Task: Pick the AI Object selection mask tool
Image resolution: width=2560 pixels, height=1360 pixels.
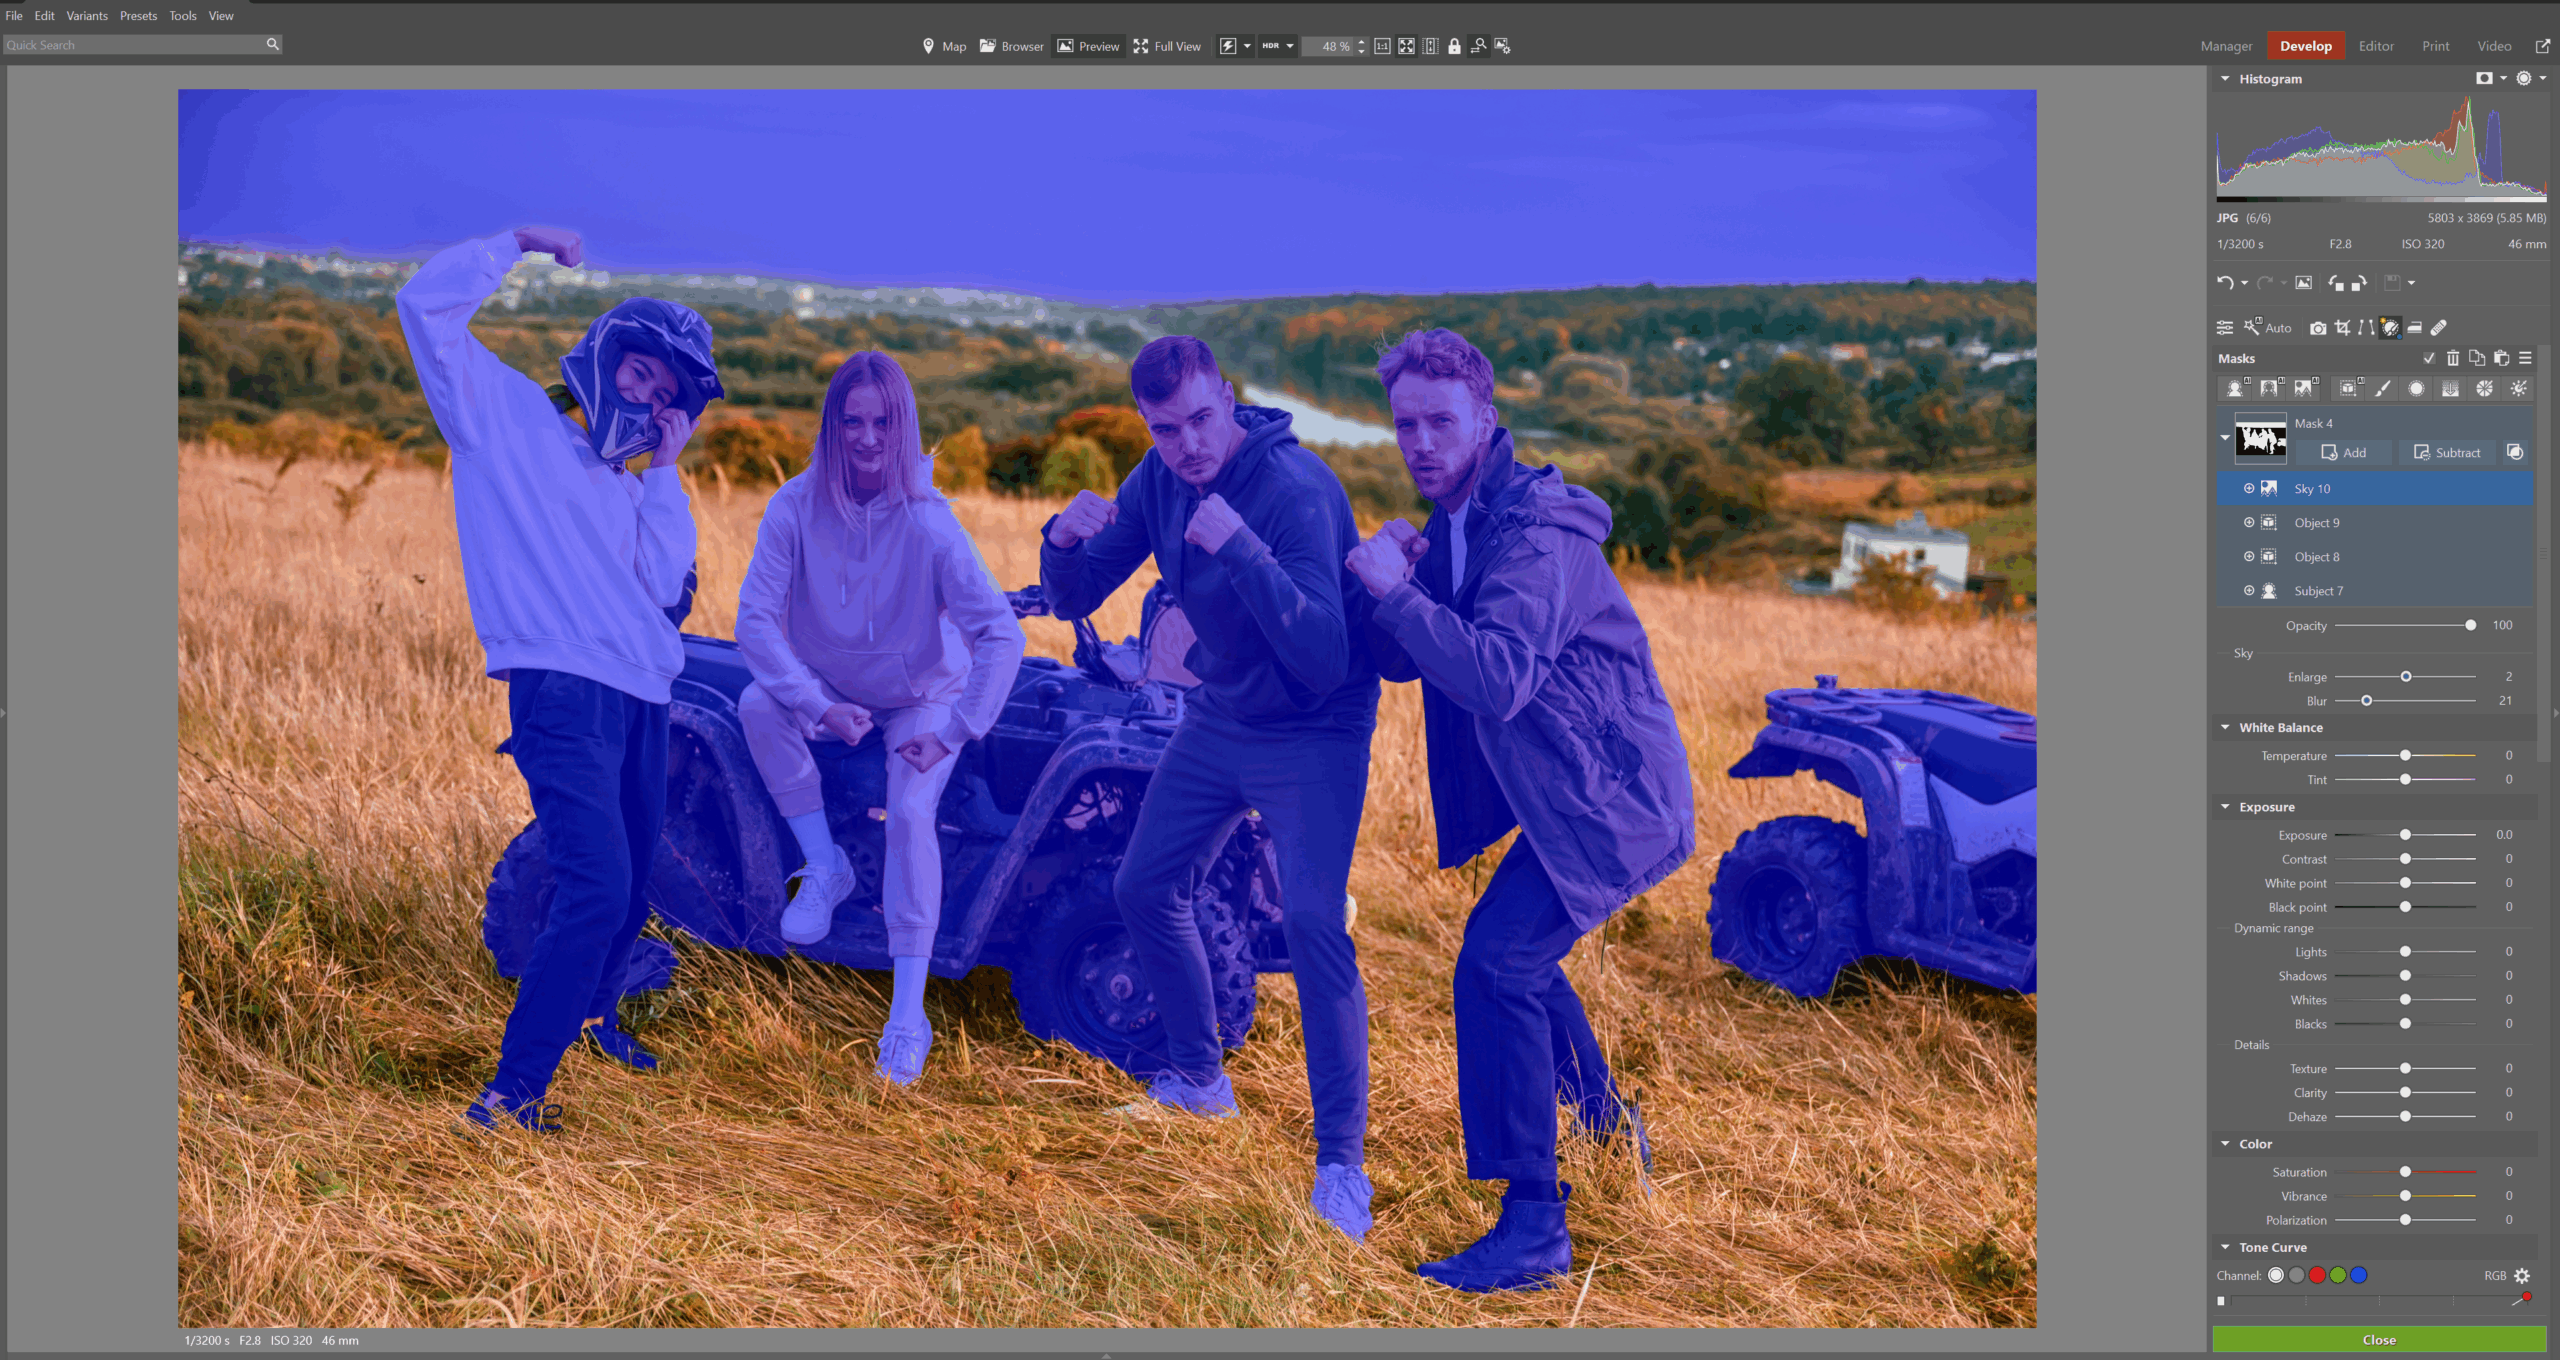Action: [x=2348, y=389]
